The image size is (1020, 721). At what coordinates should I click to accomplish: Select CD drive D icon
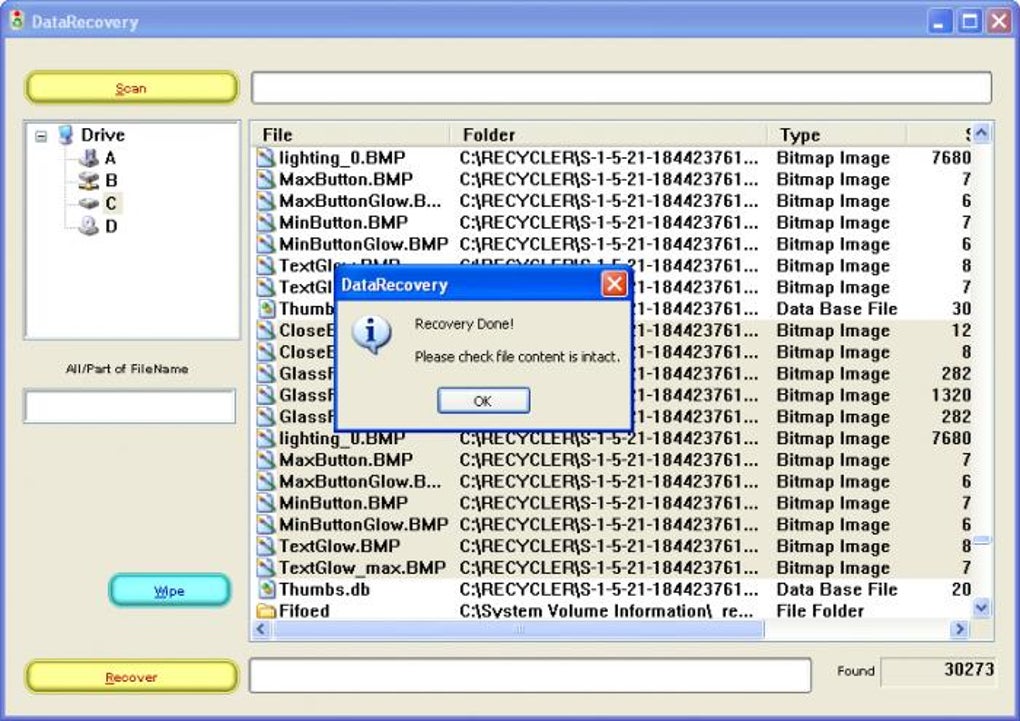click(x=88, y=226)
